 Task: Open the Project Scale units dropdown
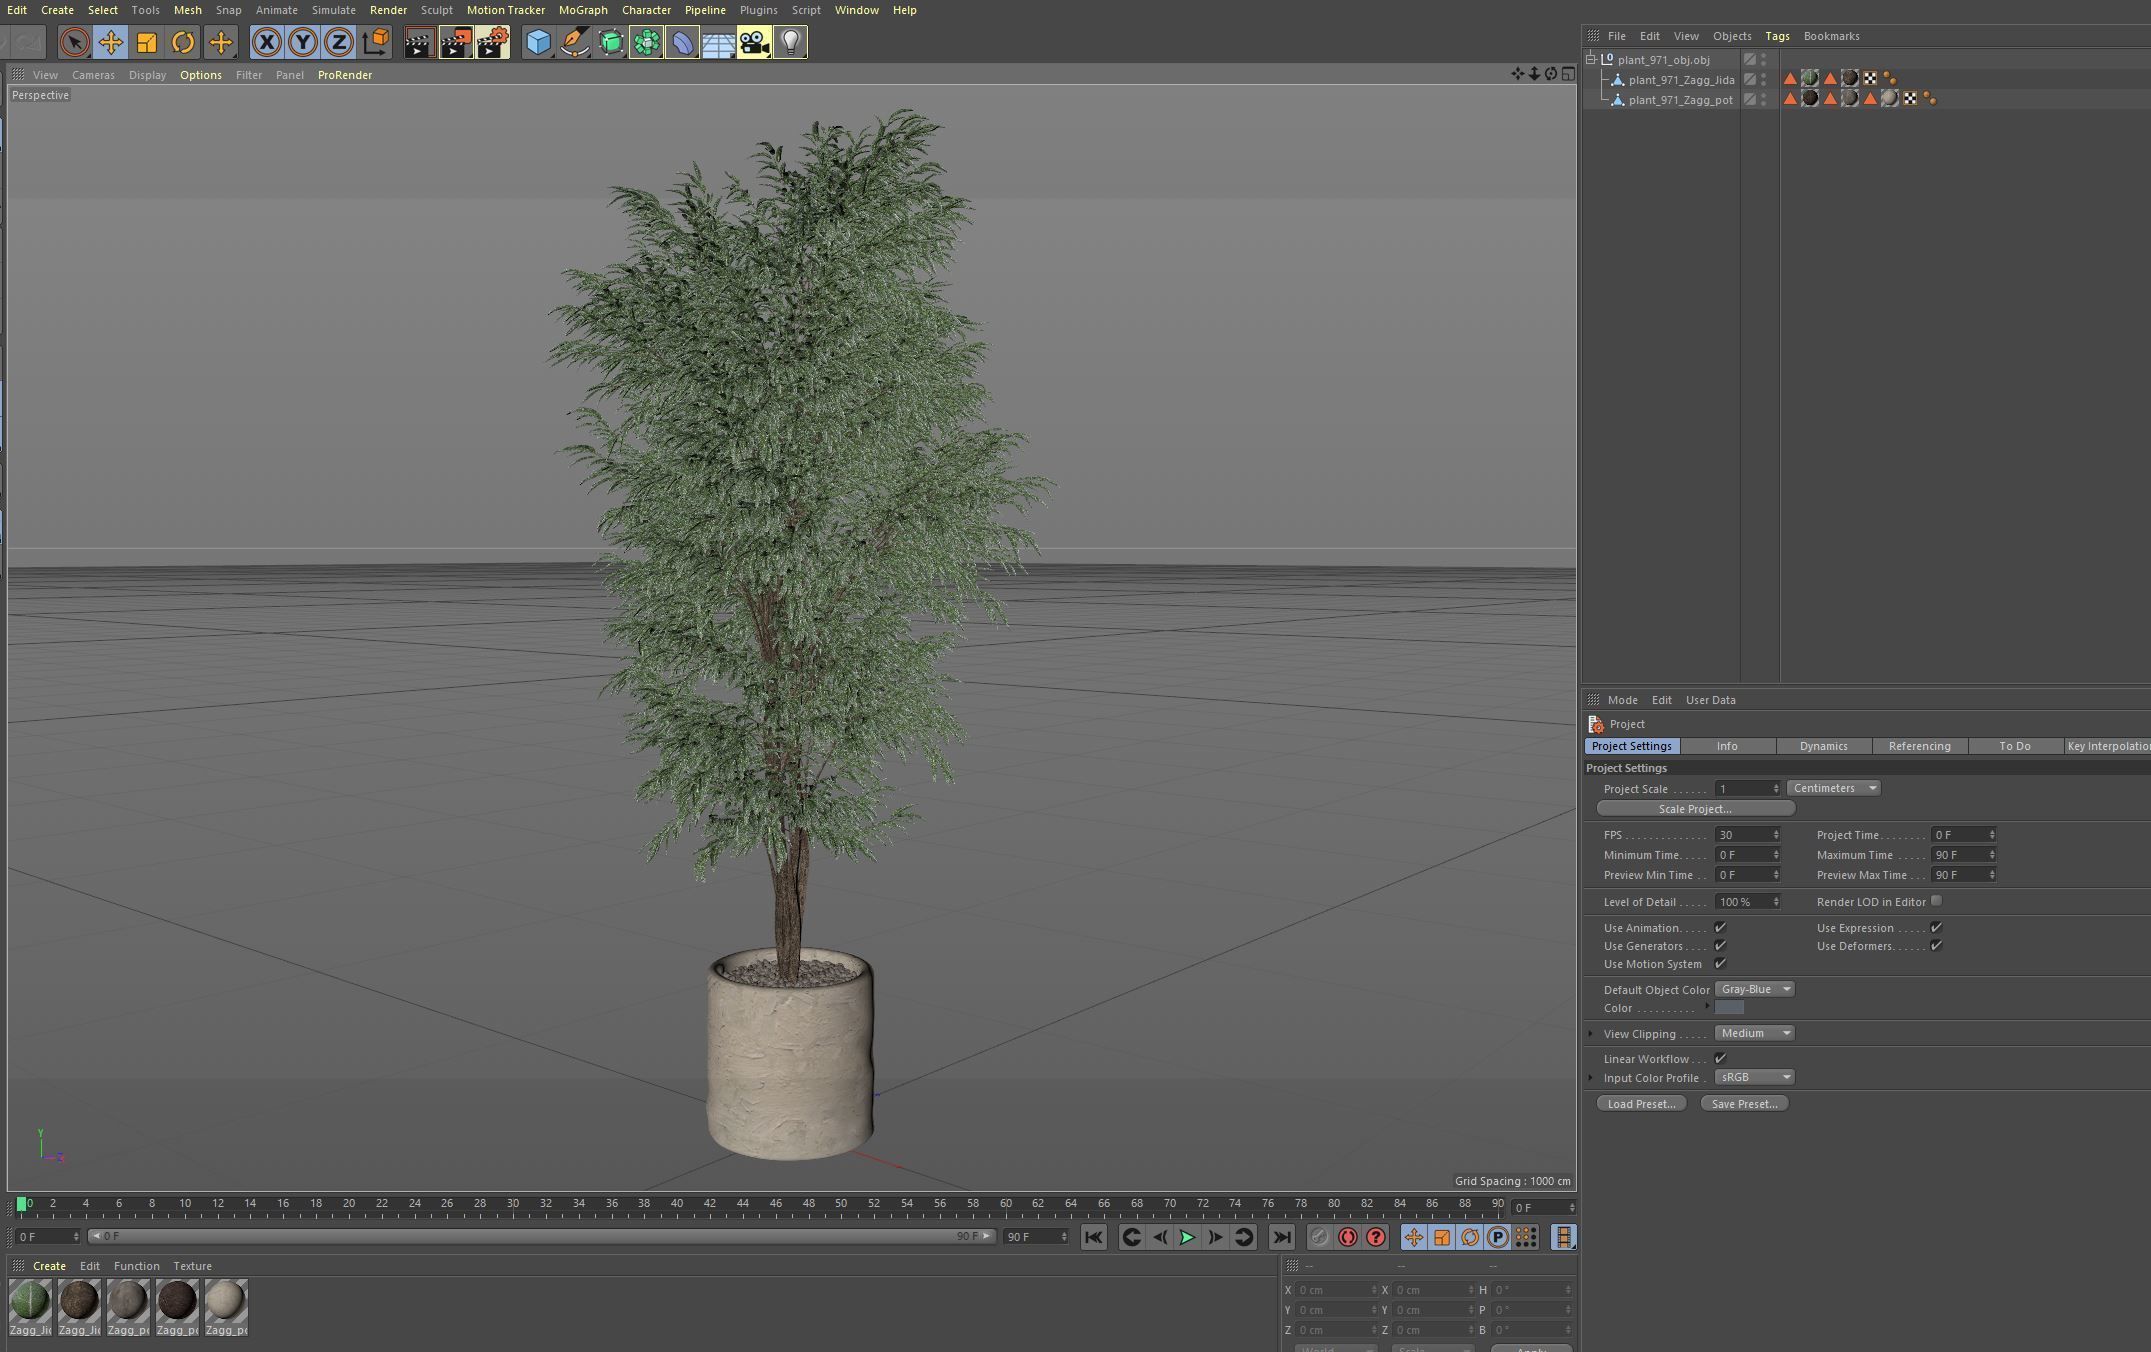coord(1833,788)
